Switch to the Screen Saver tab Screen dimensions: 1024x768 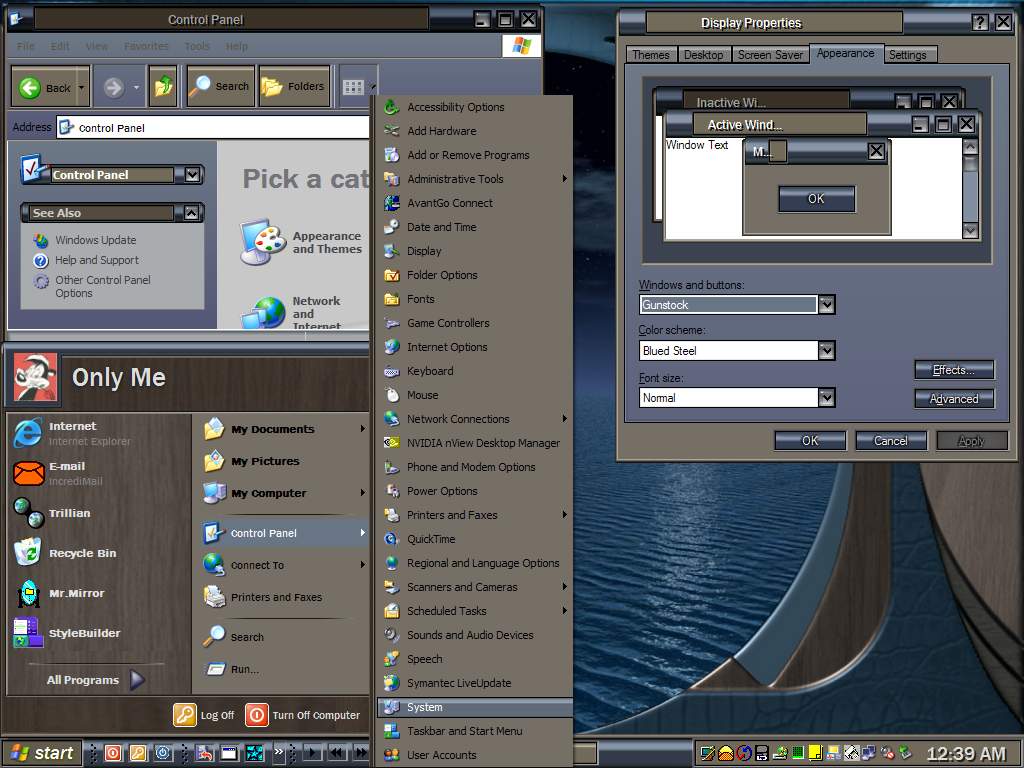(x=769, y=55)
